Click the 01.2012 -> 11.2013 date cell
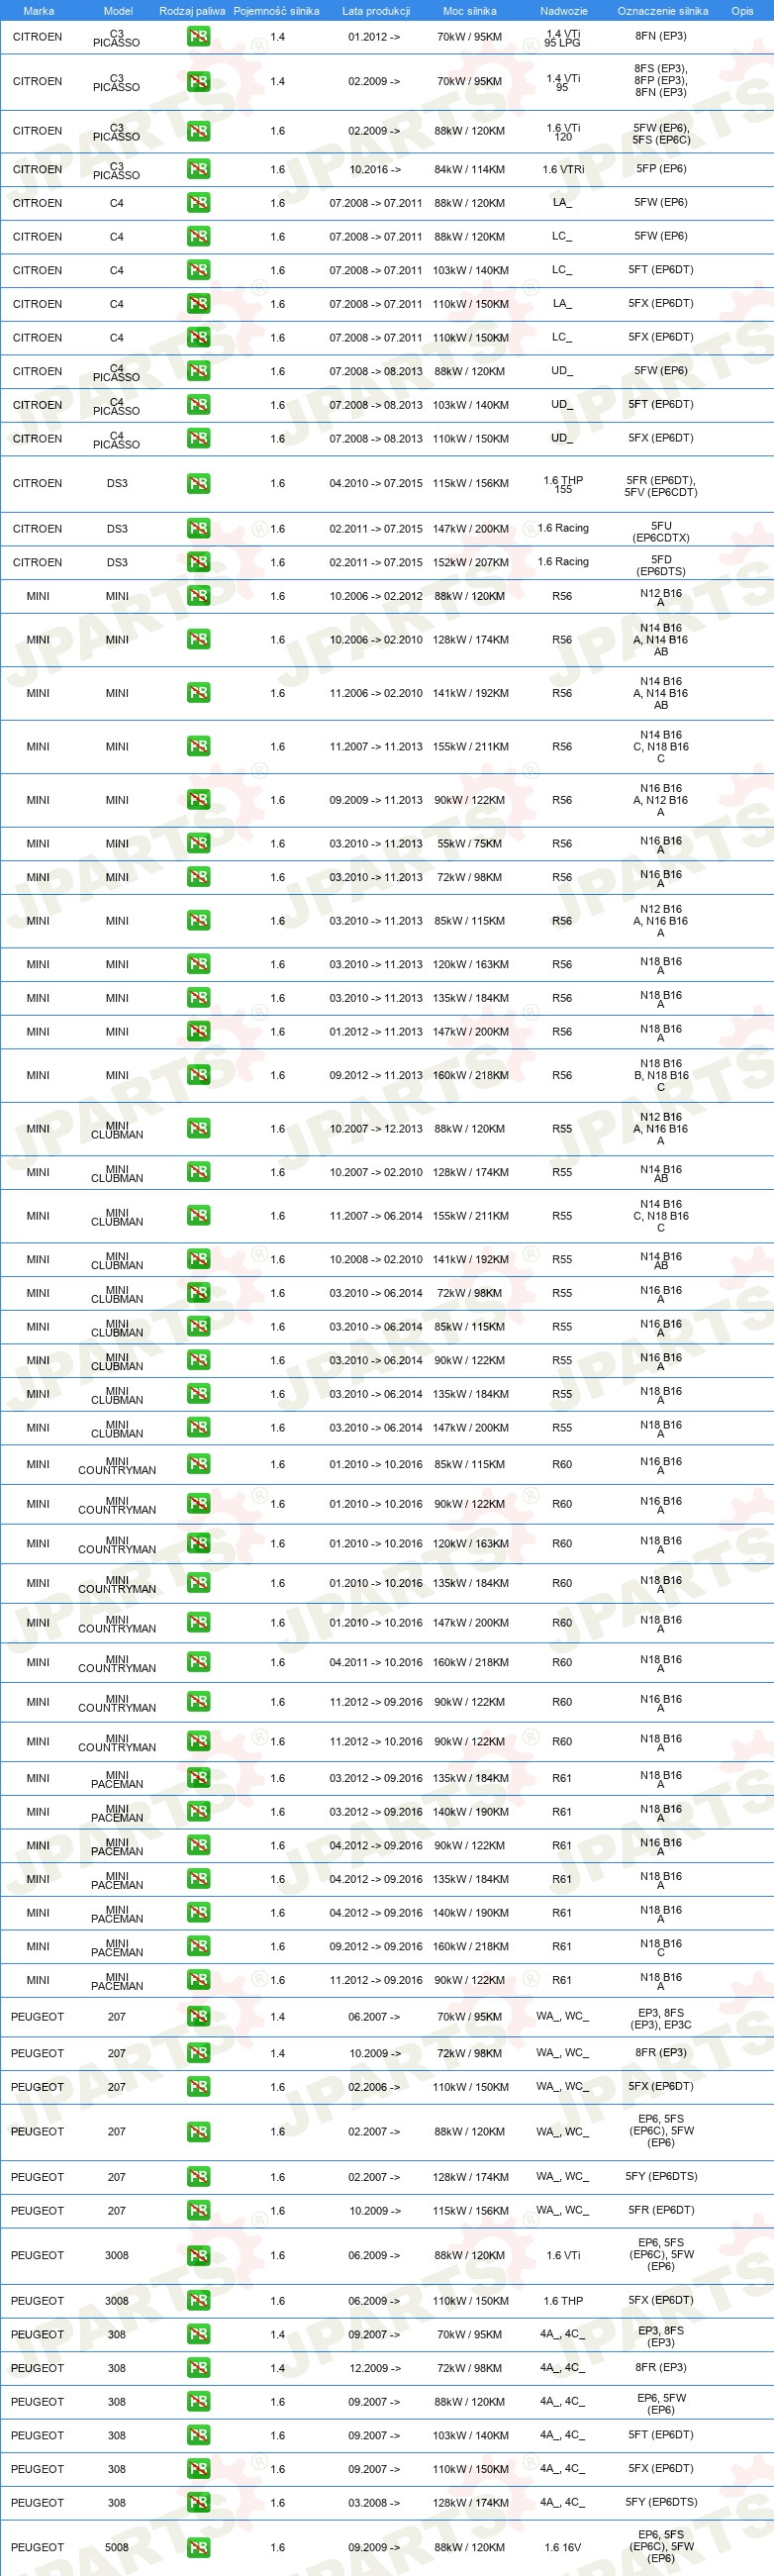Viewport: 774px width, 2576px height. click(x=376, y=1031)
